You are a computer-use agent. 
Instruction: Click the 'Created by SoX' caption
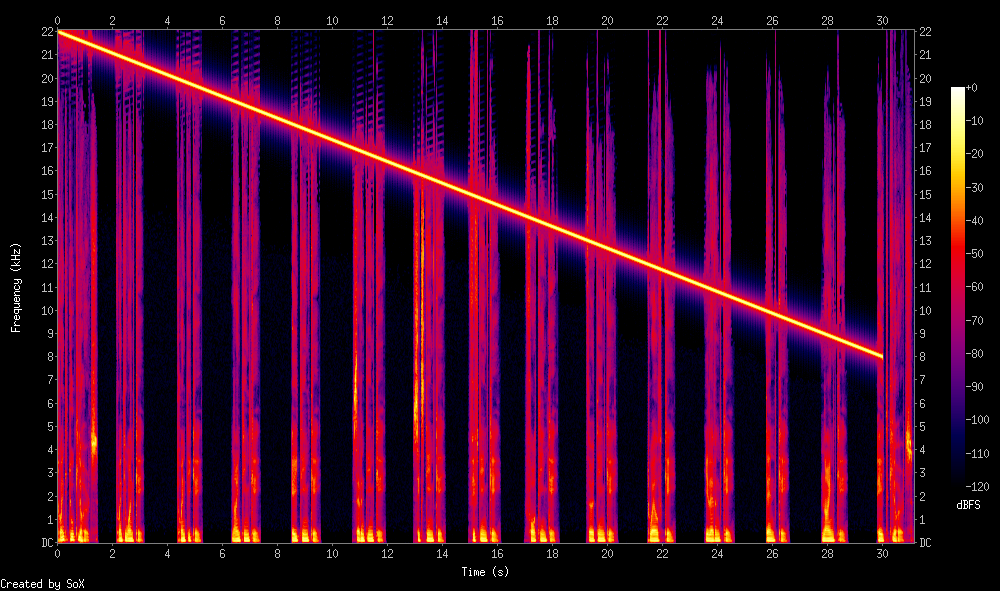pyautogui.click(x=42, y=584)
